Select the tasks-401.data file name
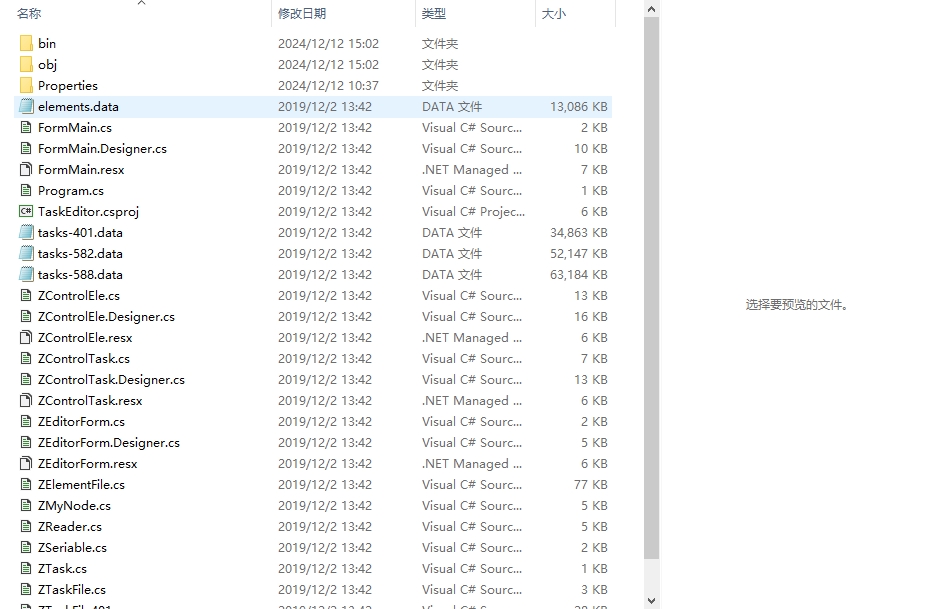The height and width of the screenshot is (609, 936). (x=80, y=232)
